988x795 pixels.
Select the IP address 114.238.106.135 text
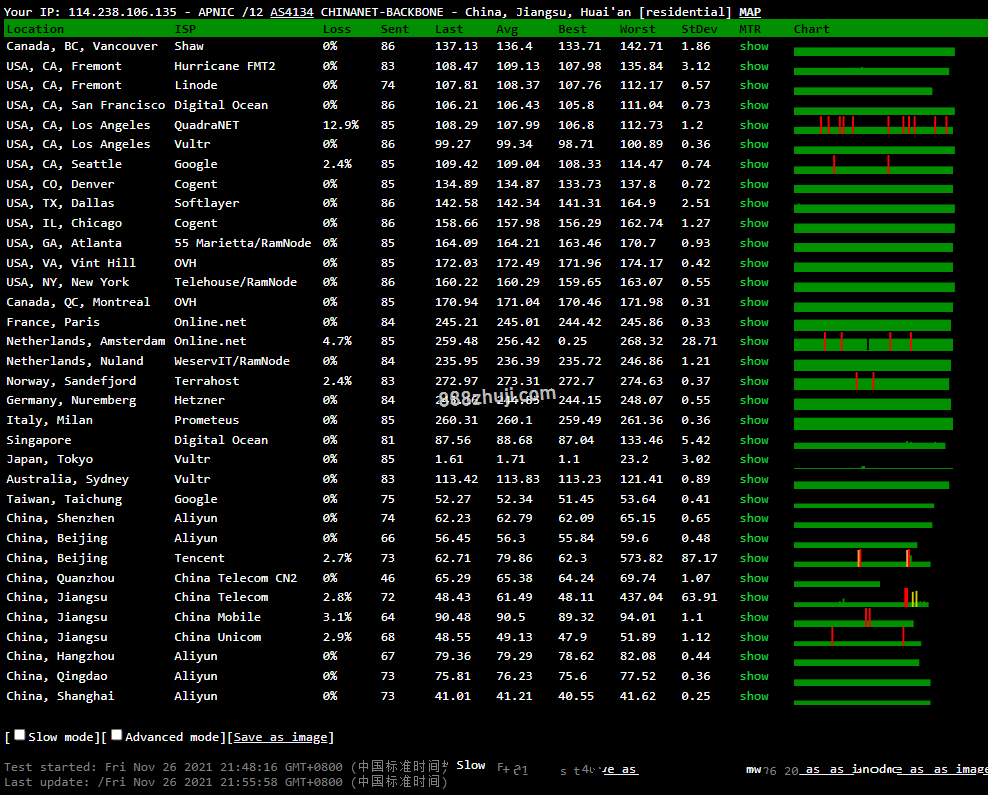coord(122,12)
